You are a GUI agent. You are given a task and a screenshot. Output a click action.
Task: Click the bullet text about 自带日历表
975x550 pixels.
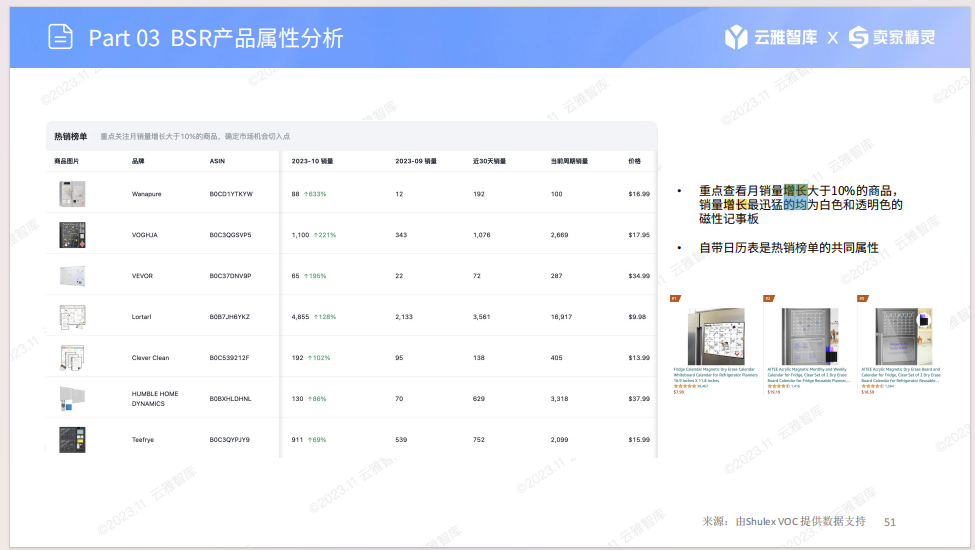click(788, 248)
